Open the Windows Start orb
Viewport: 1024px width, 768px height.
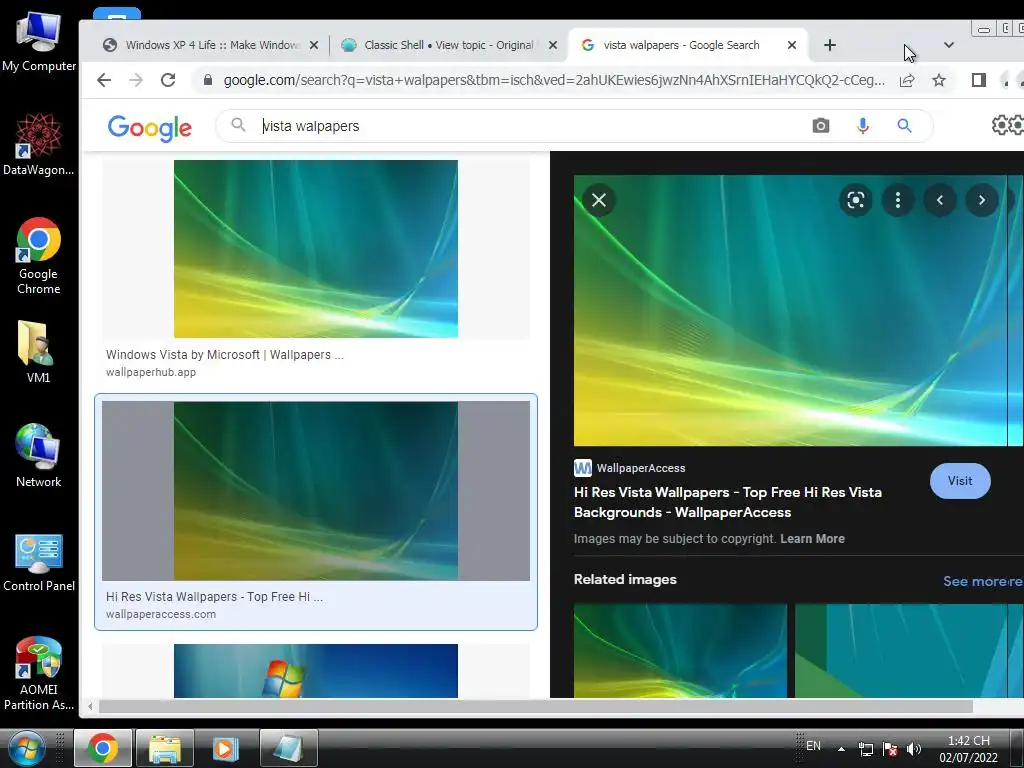coord(26,748)
